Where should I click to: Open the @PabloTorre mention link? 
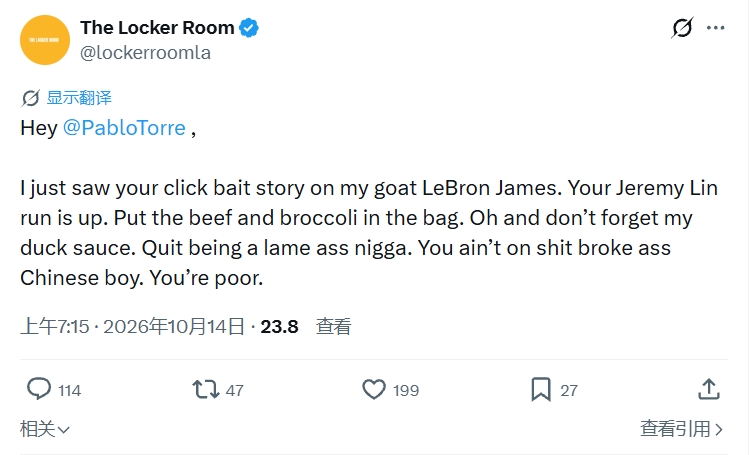click(x=124, y=128)
